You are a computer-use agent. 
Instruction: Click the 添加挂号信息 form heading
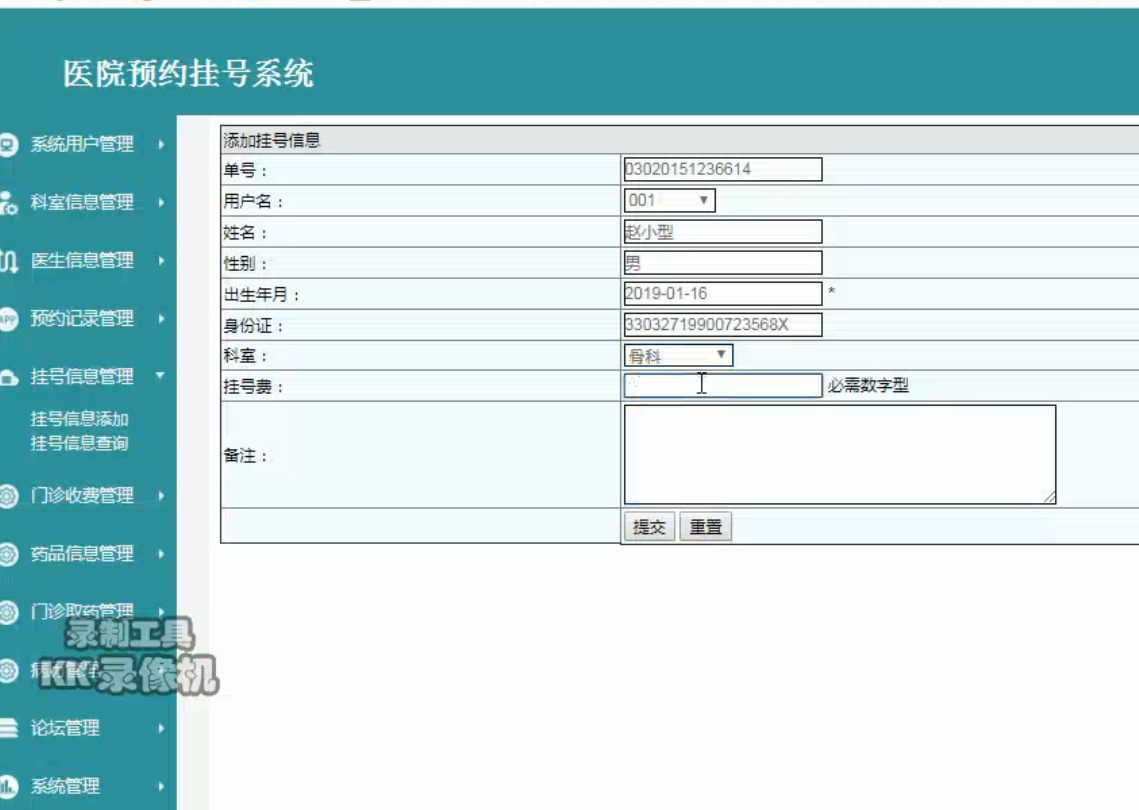coord(272,140)
